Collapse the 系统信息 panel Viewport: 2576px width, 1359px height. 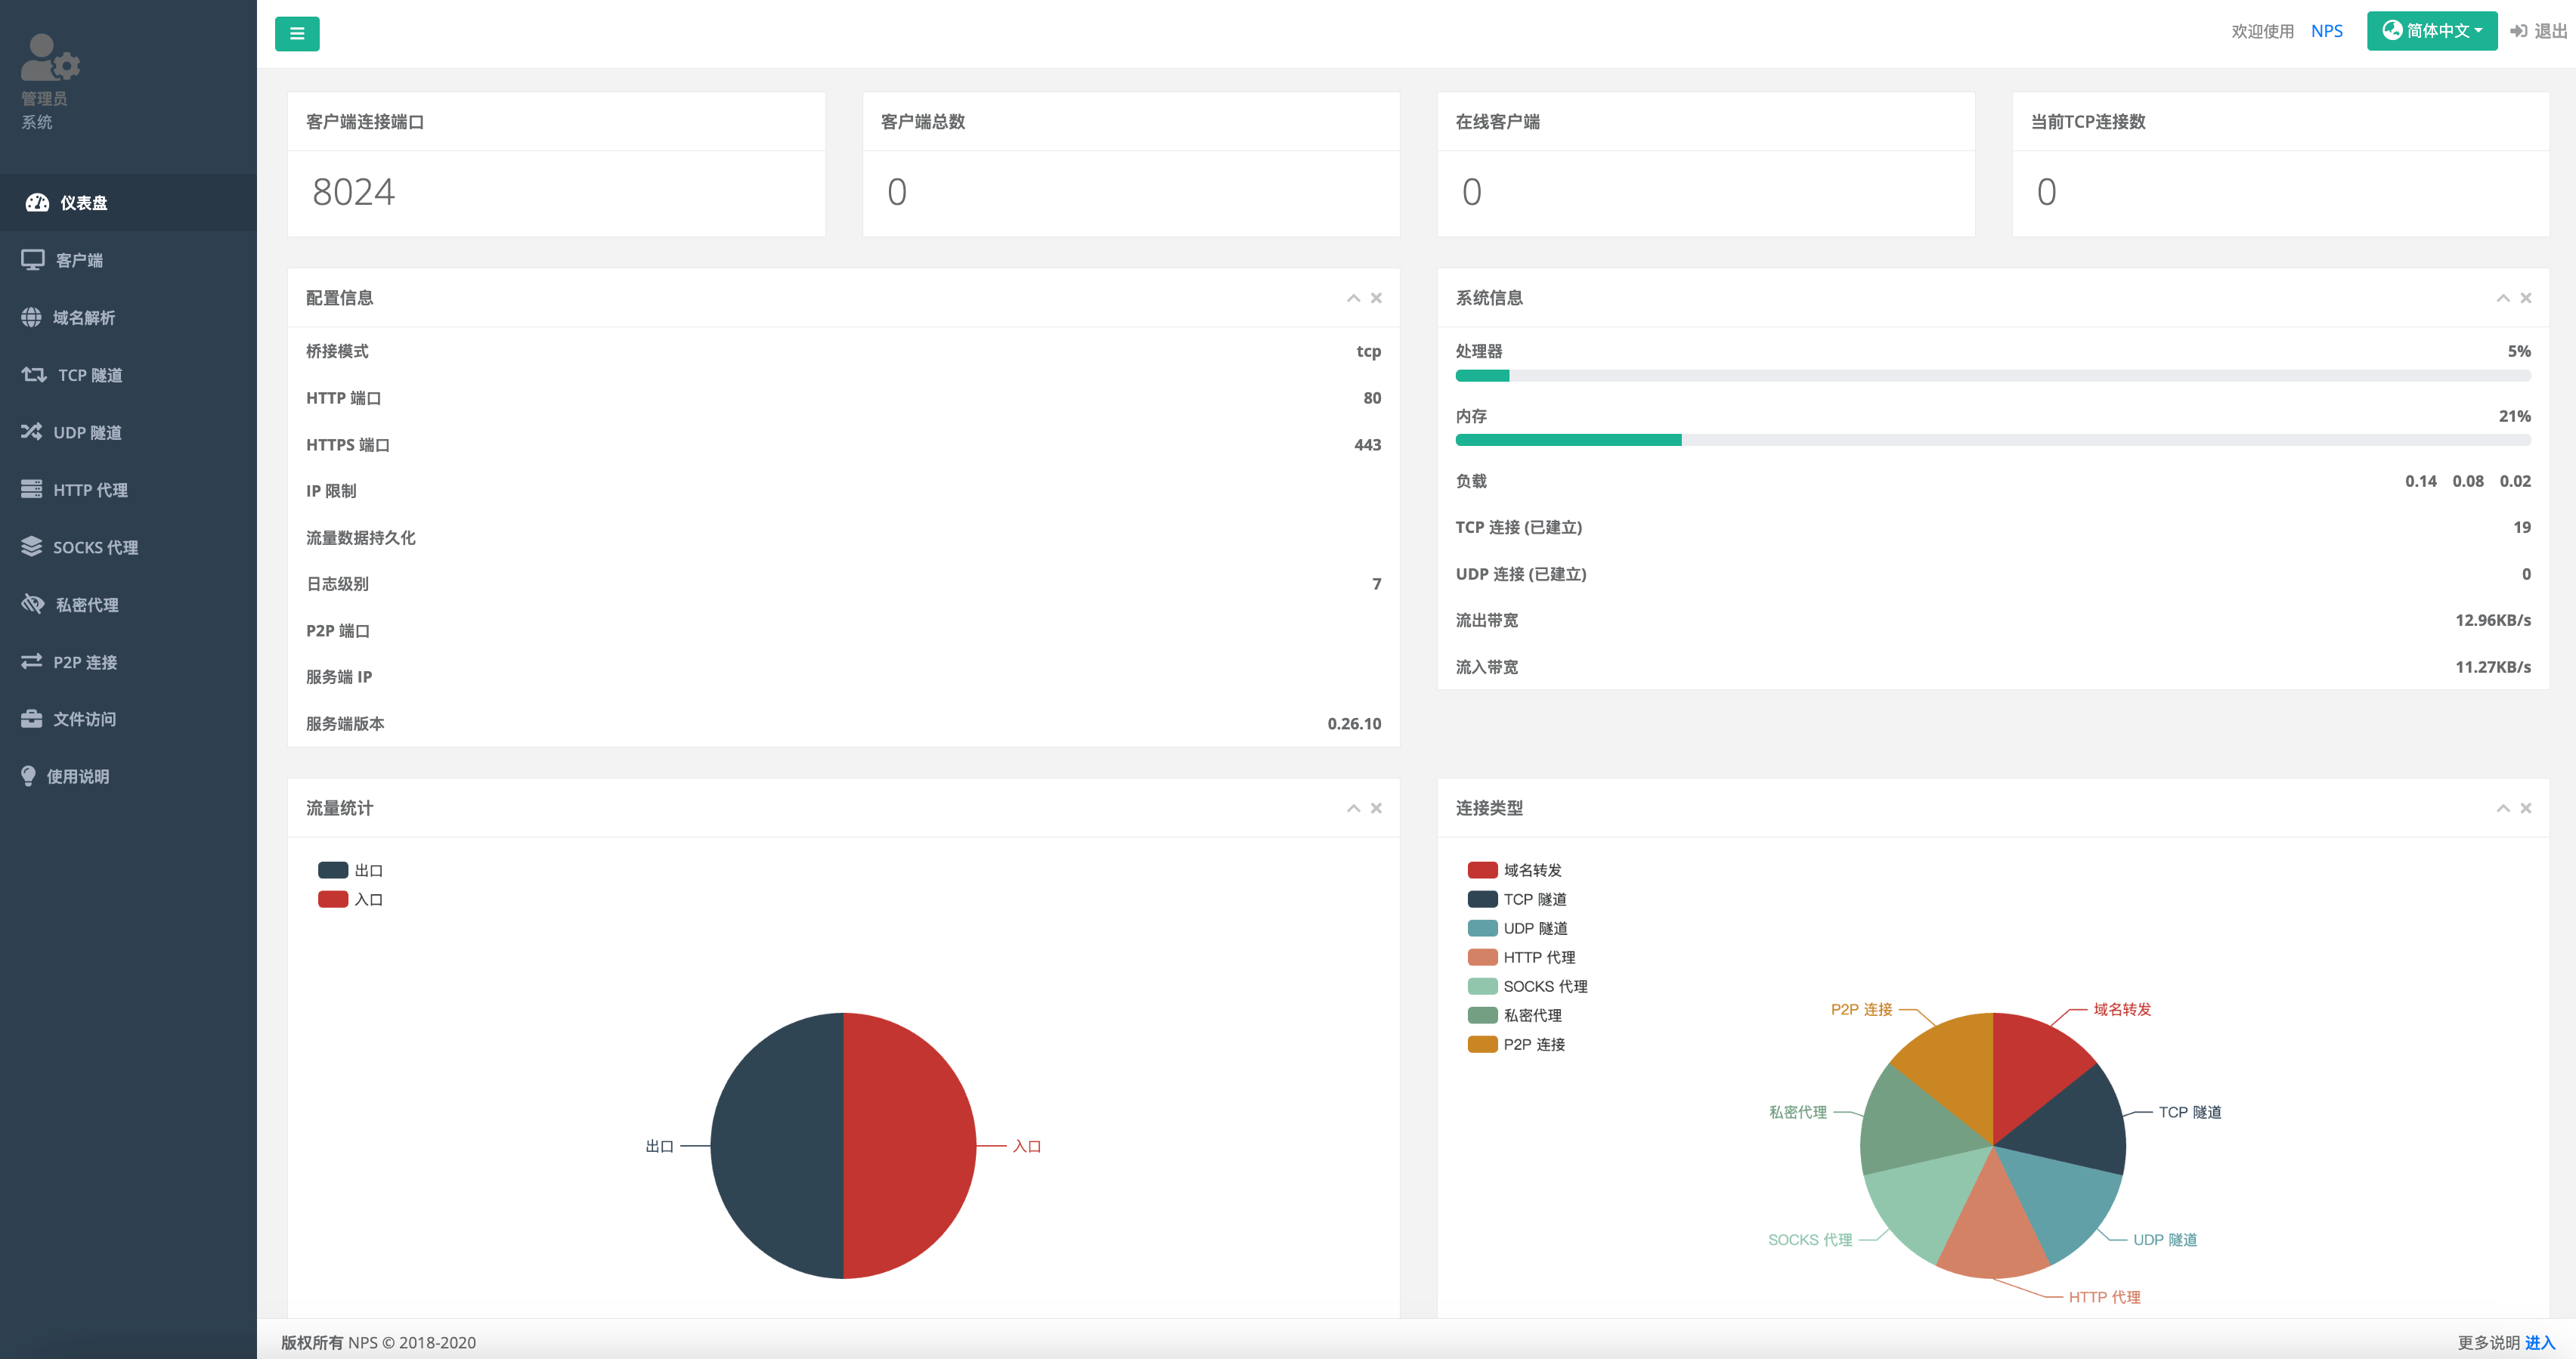coord(2503,298)
